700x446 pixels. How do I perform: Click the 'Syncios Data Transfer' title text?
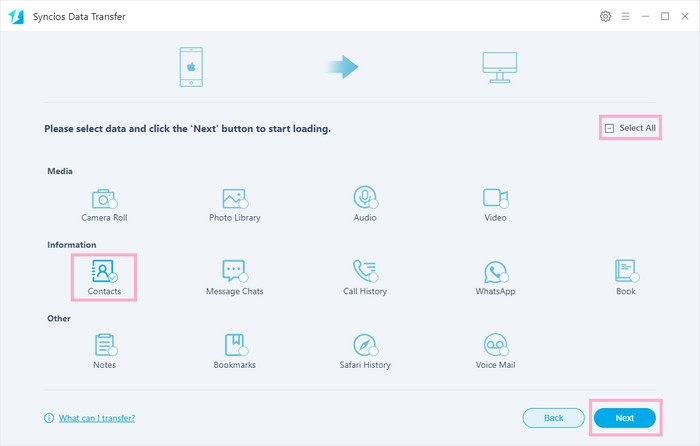tap(79, 17)
